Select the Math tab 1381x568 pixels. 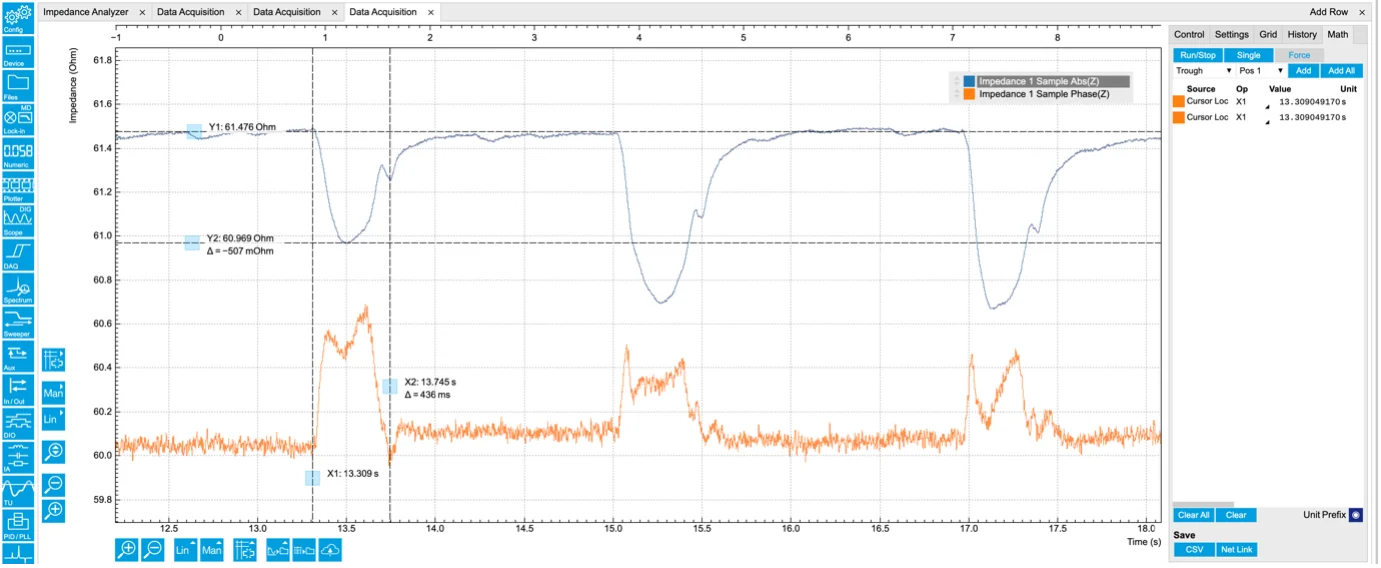(1338, 34)
